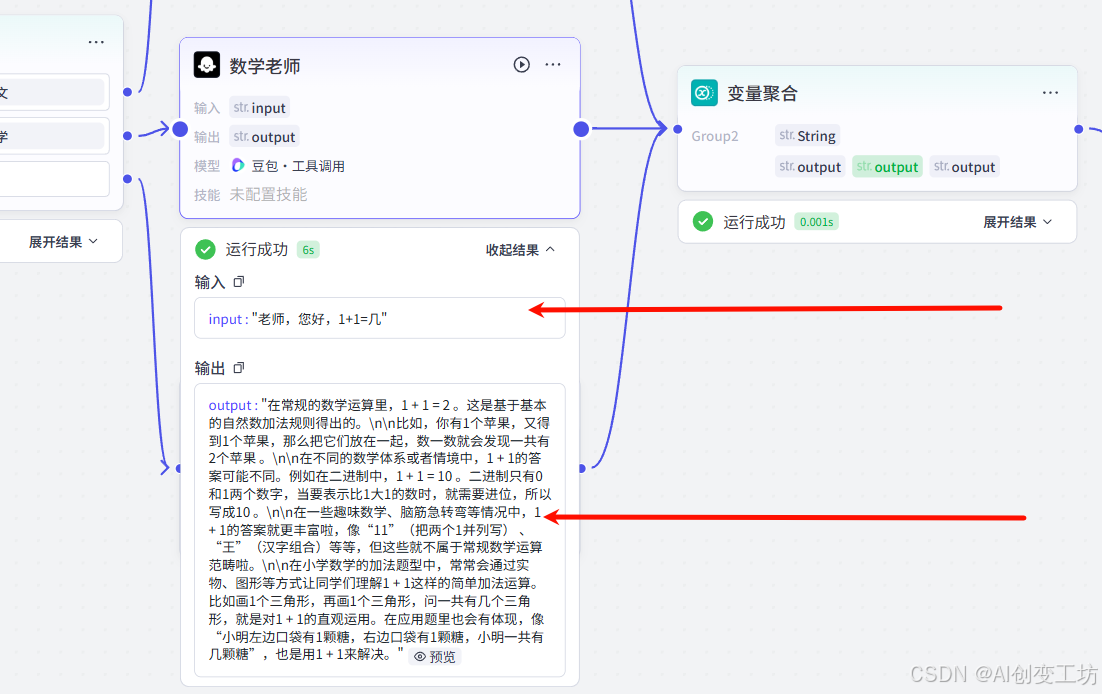The height and width of the screenshot is (694, 1102).
Task: Click the 变量聚合 node title
Action: [763, 94]
